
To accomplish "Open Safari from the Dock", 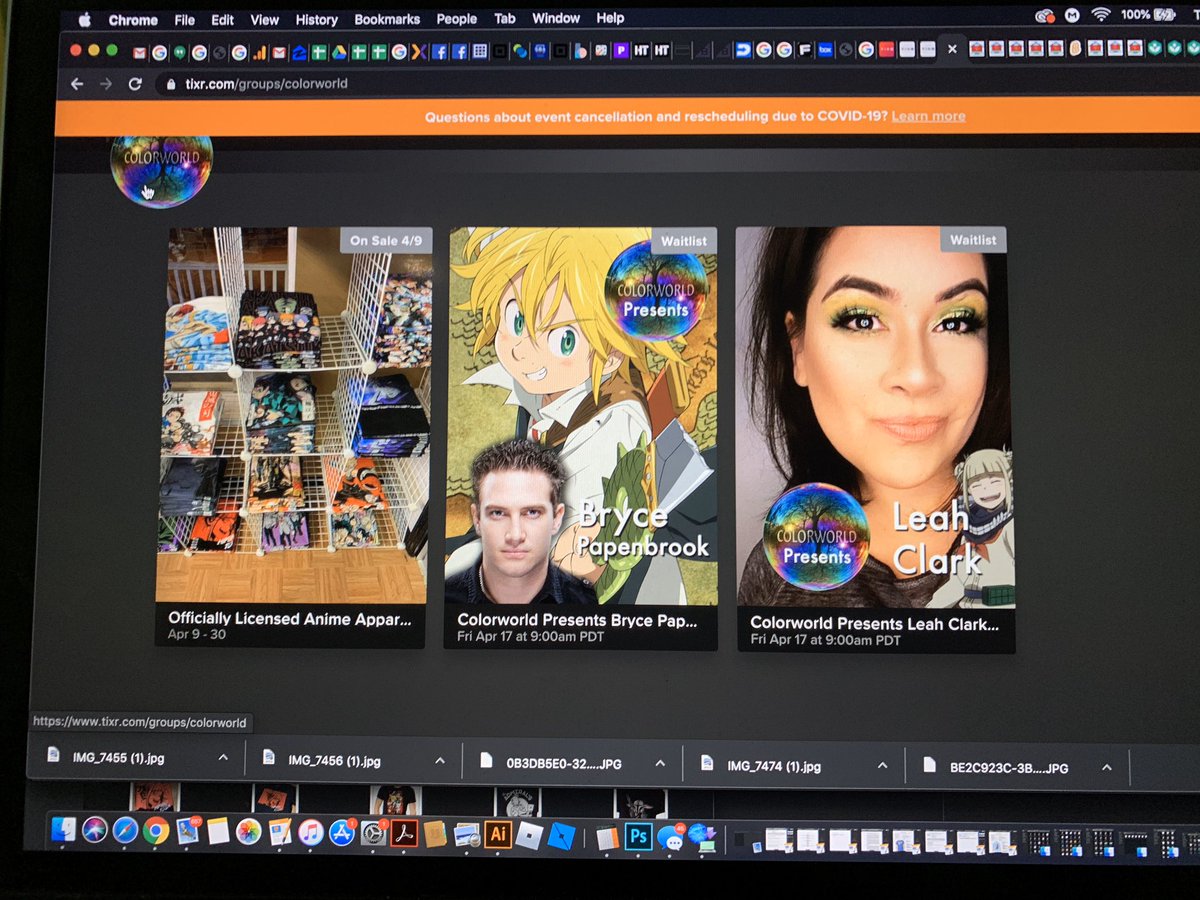I will click(126, 831).
